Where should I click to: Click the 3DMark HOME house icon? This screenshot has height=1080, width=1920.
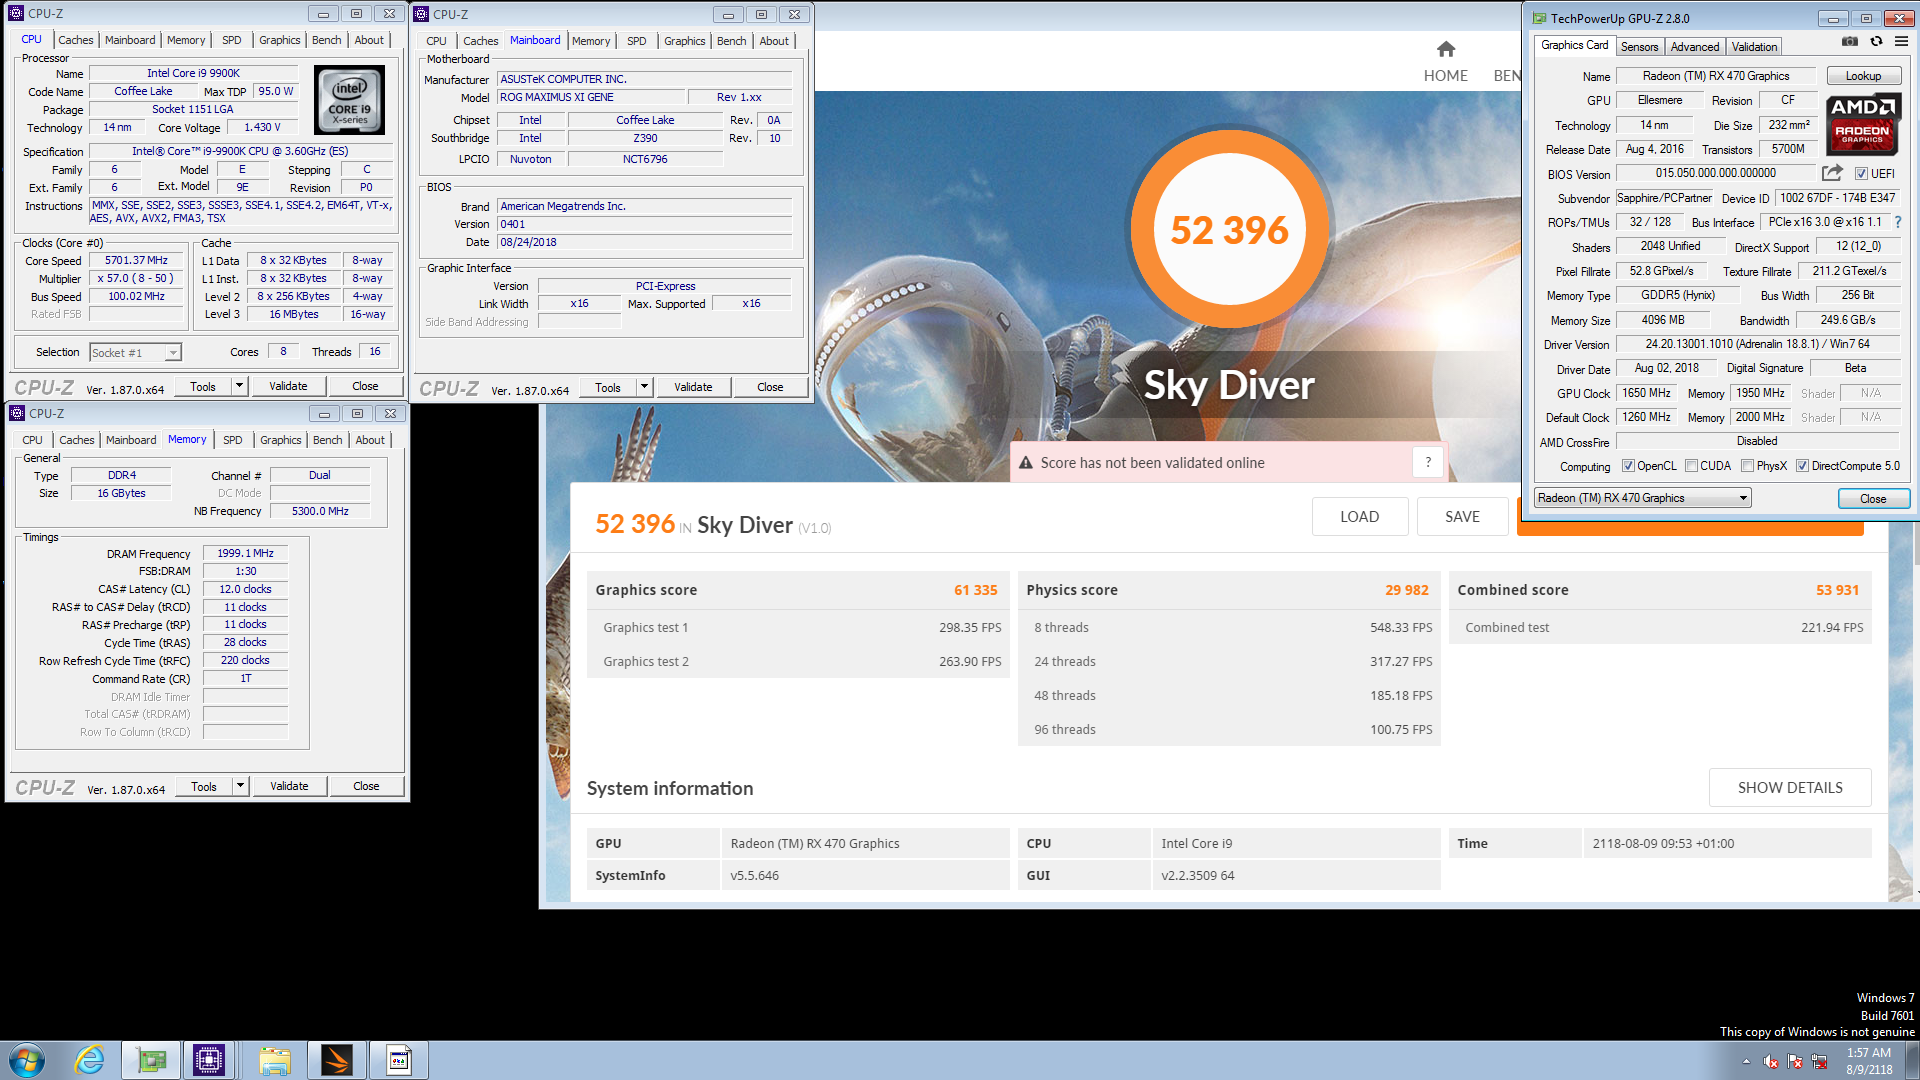1446,49
